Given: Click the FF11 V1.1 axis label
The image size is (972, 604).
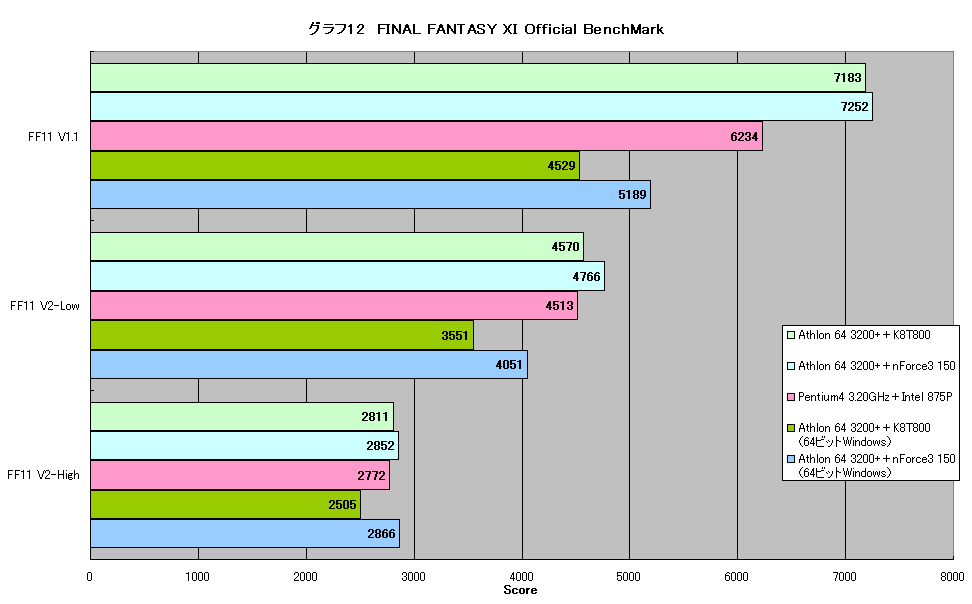Looking at the screenshot, I should 53,137.
